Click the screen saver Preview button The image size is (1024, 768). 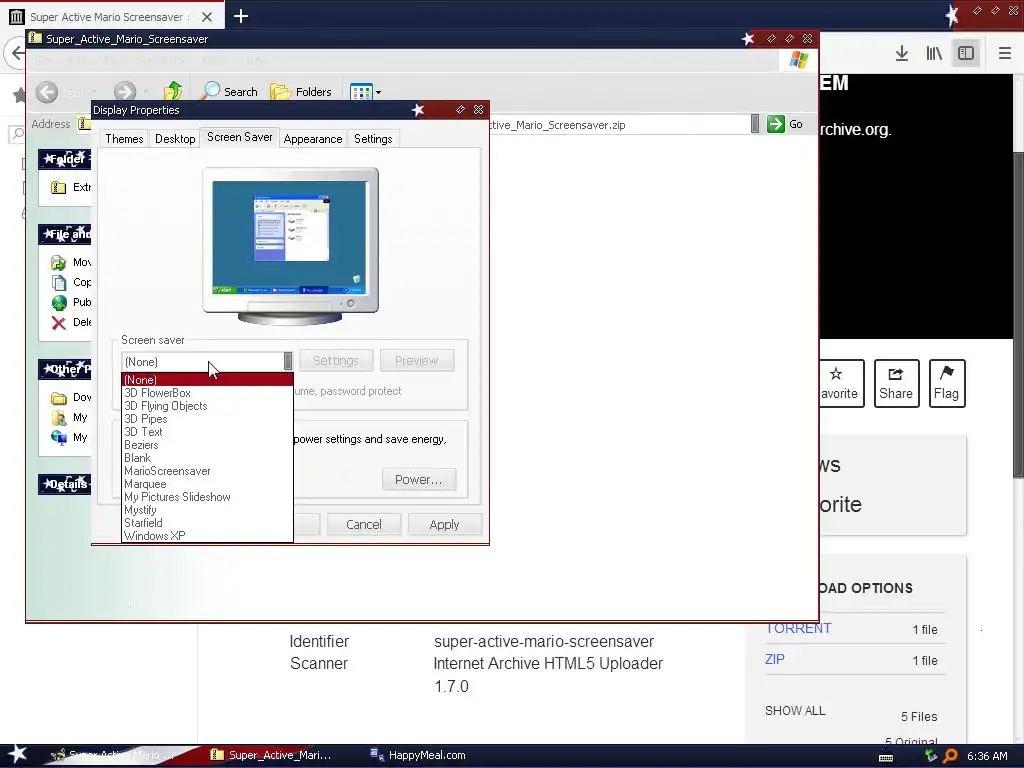pyautogui.click(x=417, y=360)
